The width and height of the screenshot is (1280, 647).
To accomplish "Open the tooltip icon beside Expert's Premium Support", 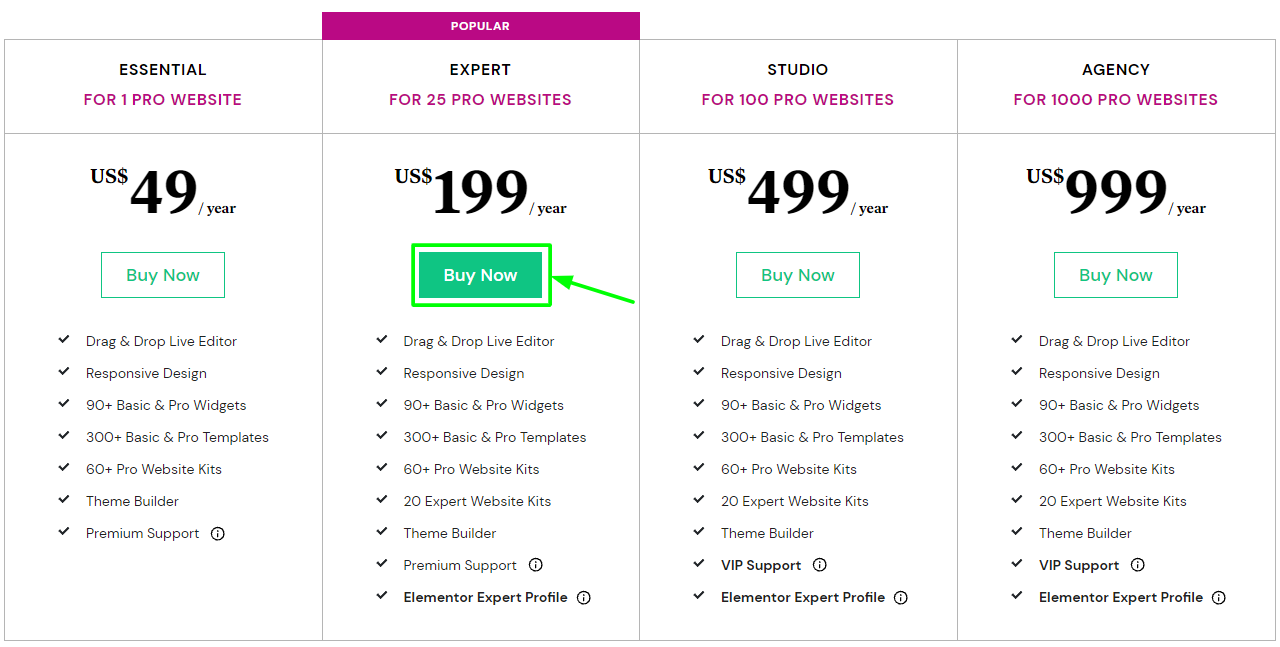I will tap(536, 565).
